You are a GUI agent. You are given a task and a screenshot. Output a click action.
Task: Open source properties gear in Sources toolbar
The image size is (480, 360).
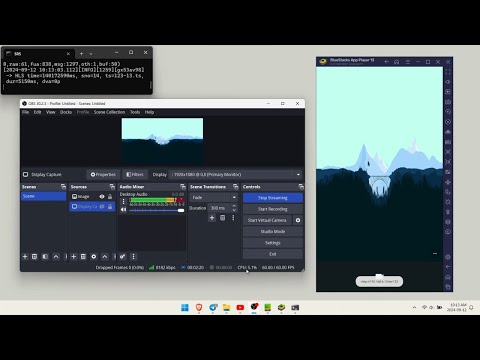point(94,256)
